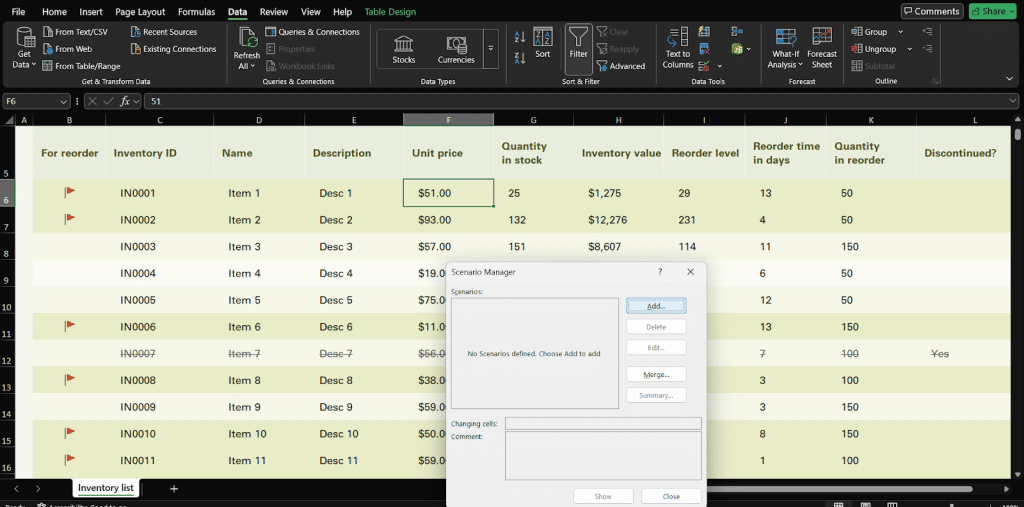This screenshot has height=507, width=1024.
Task: Click the select-all corner triangle
Action: [x=8, y=120]
